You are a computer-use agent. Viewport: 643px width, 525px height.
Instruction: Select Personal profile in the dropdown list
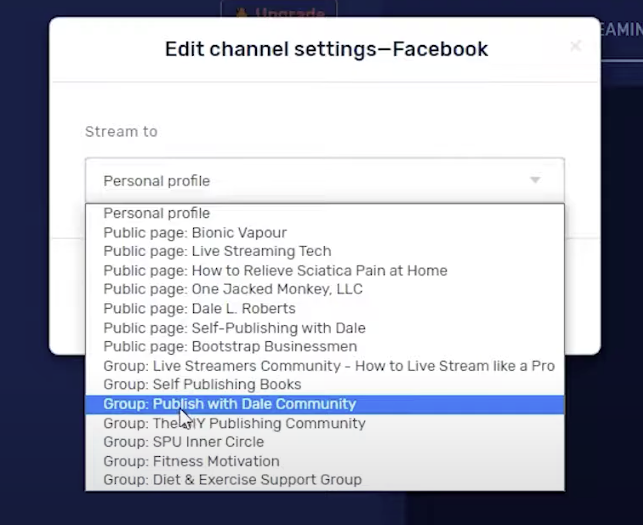pos(325,213)
